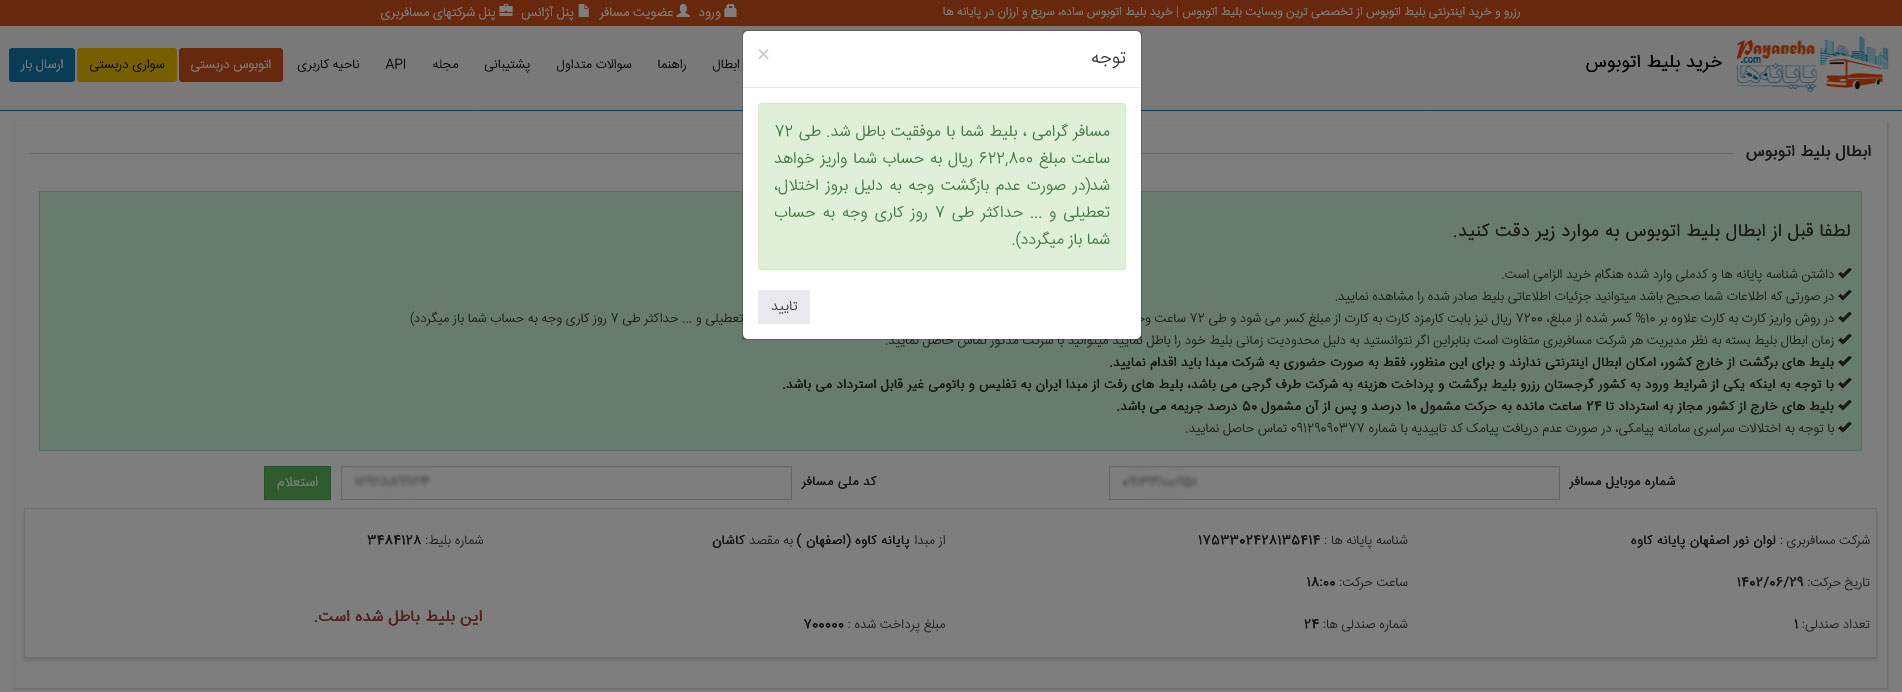Open the مجله menu item

pyautogui.click(x=446, y=65)
